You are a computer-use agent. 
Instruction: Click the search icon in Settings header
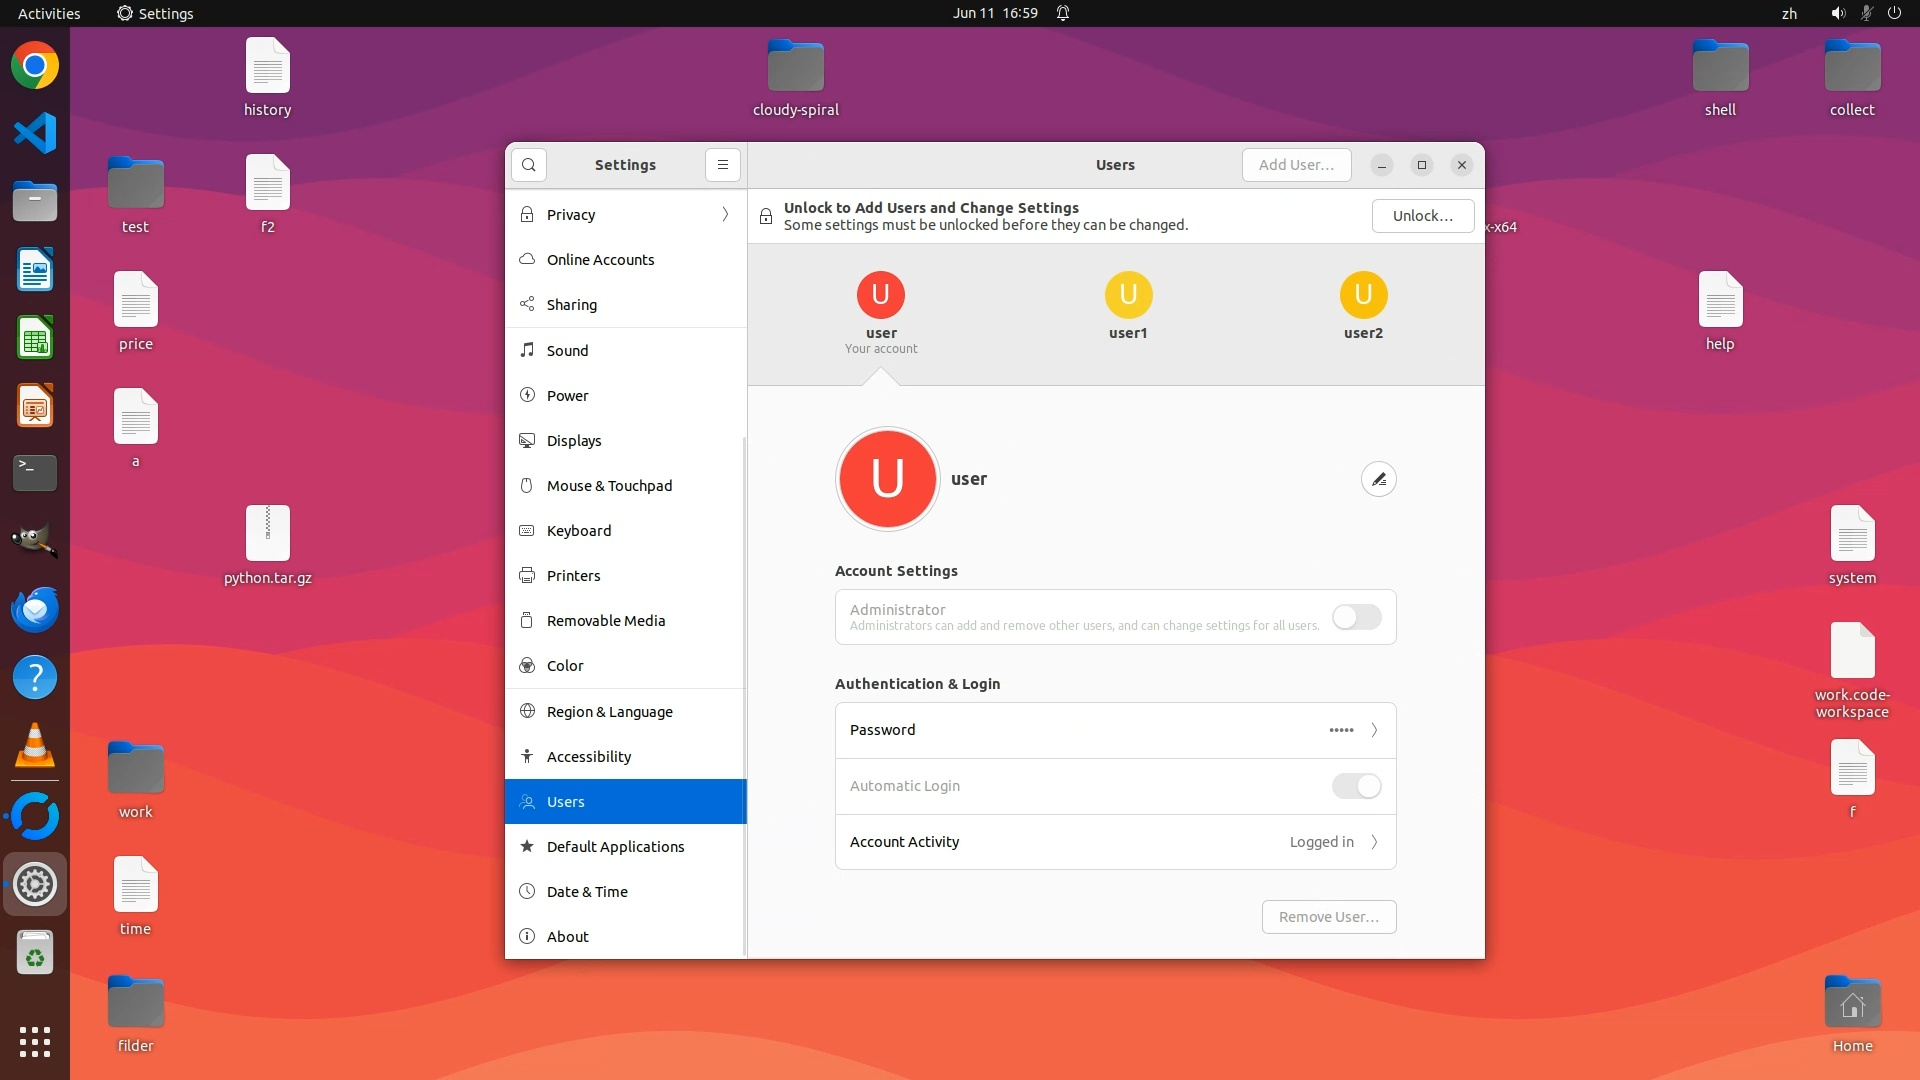pos(529,165)
